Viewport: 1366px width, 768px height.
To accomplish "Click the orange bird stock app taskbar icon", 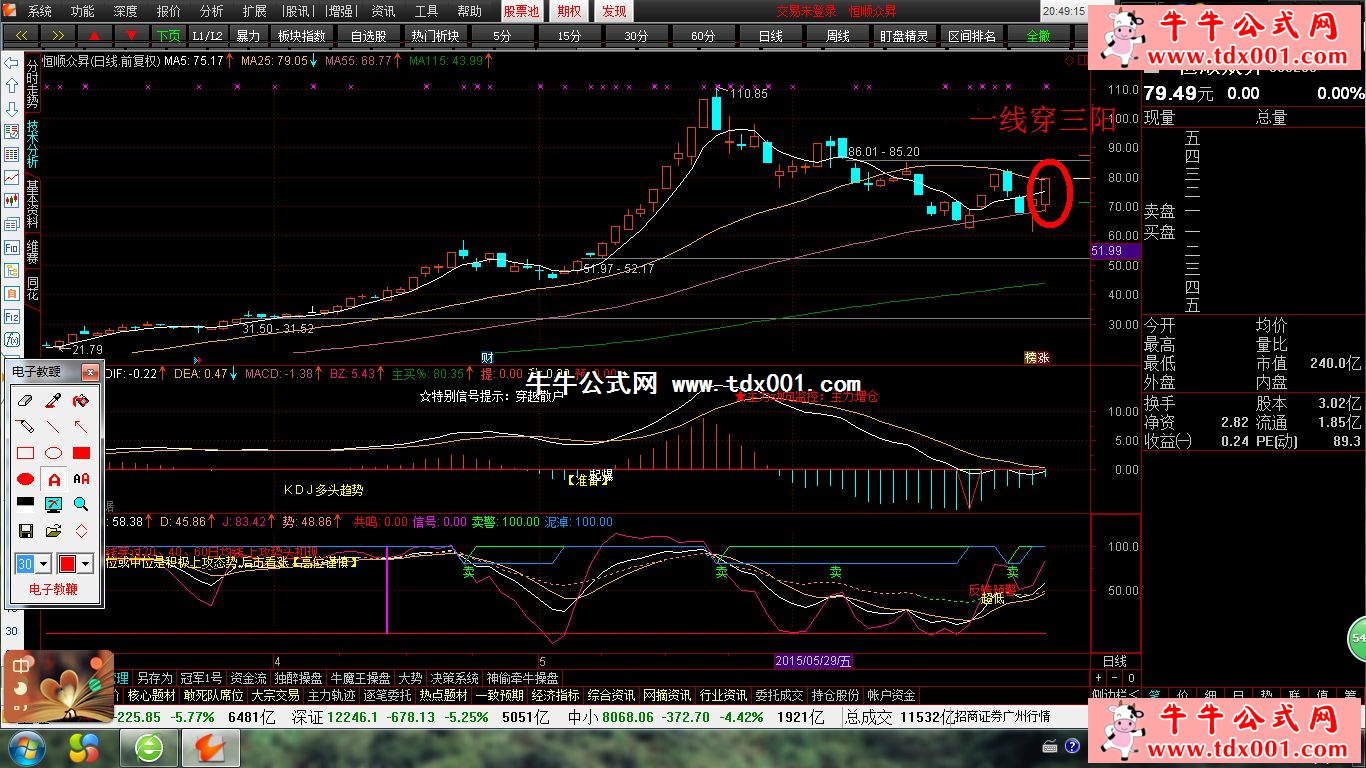I will coord(211,747).
